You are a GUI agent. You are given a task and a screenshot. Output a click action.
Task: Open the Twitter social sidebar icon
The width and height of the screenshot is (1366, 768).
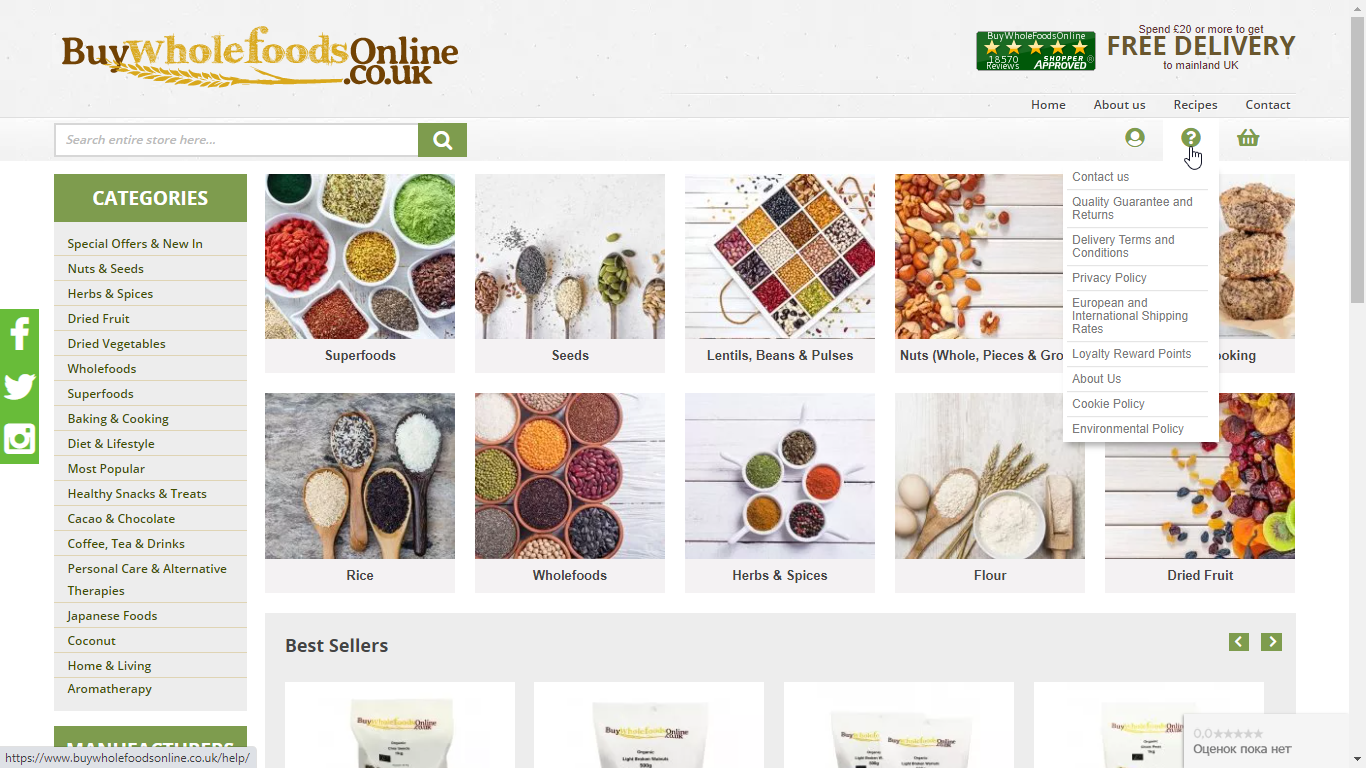tap(19, 386)
